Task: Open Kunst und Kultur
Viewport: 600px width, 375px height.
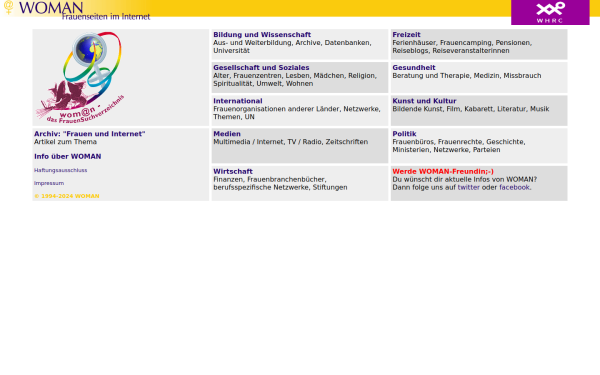Action: pyautogui.click(x=424, y=101)
